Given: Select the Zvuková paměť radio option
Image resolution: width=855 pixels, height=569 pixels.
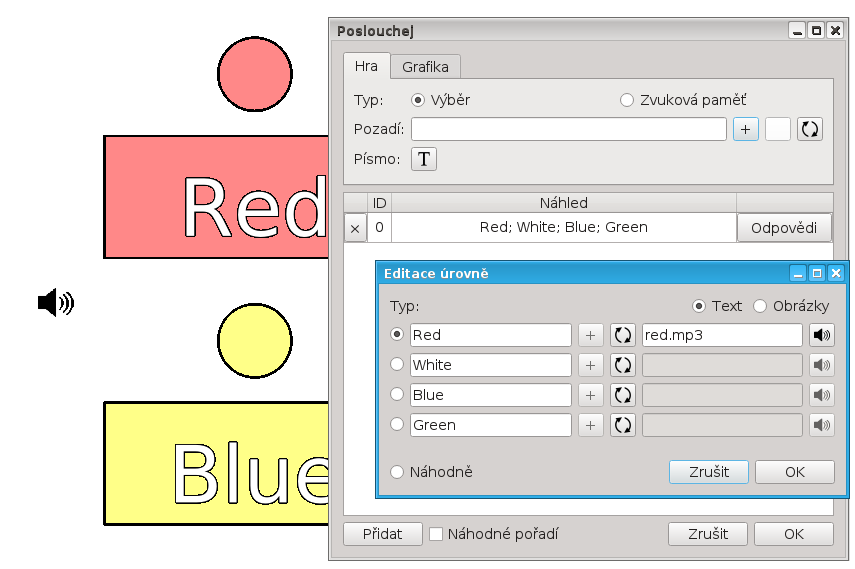Looking at the screenshot, I should (x=627, y=100).
